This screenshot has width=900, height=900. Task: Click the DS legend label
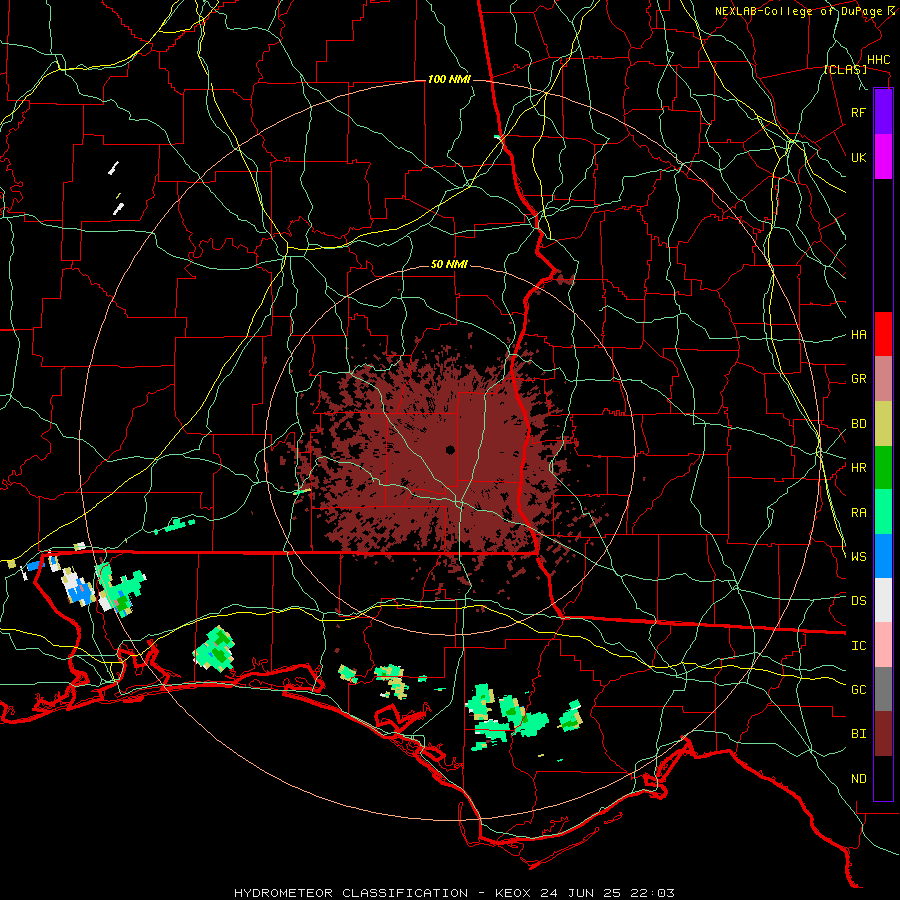[858, 601]
